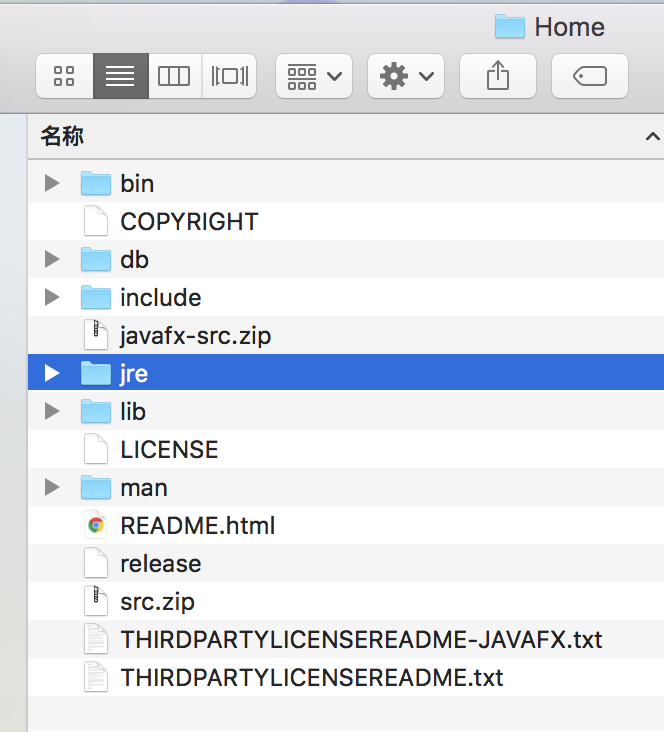
Task: Select the COPYRIGHT file name
Action: tap(189, 221)
